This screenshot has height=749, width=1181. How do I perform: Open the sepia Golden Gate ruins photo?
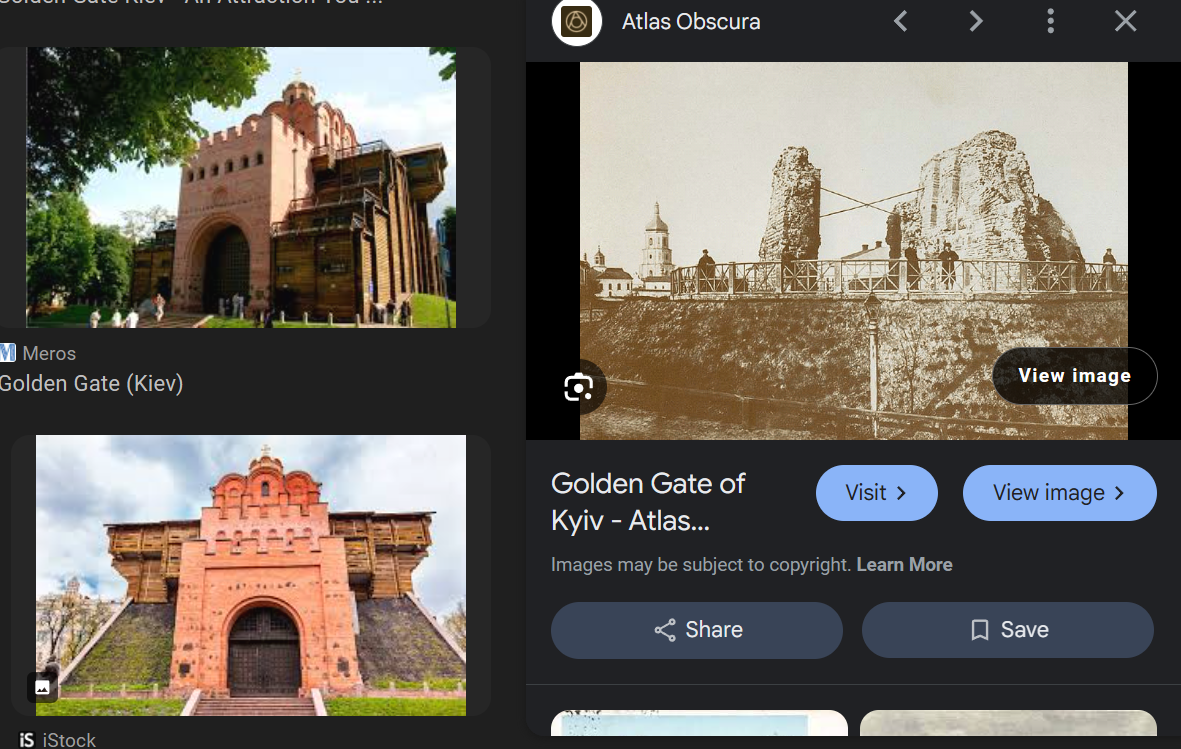tap(853, 251)
